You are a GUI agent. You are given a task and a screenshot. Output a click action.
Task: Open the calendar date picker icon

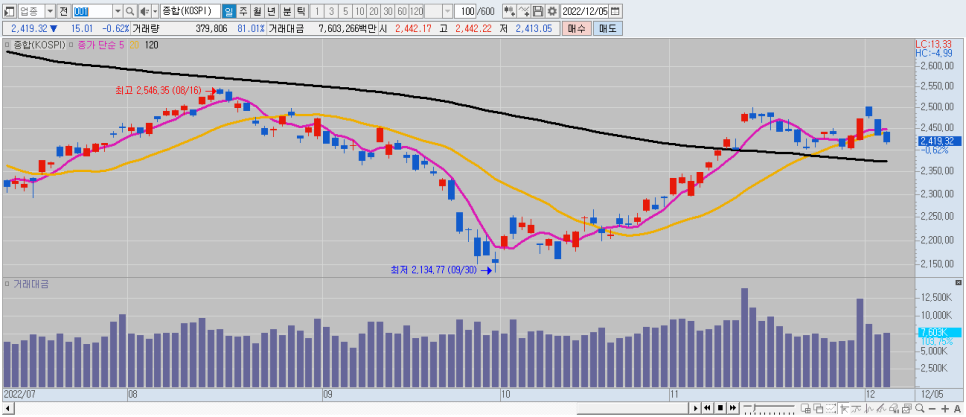tap(615, 11)
